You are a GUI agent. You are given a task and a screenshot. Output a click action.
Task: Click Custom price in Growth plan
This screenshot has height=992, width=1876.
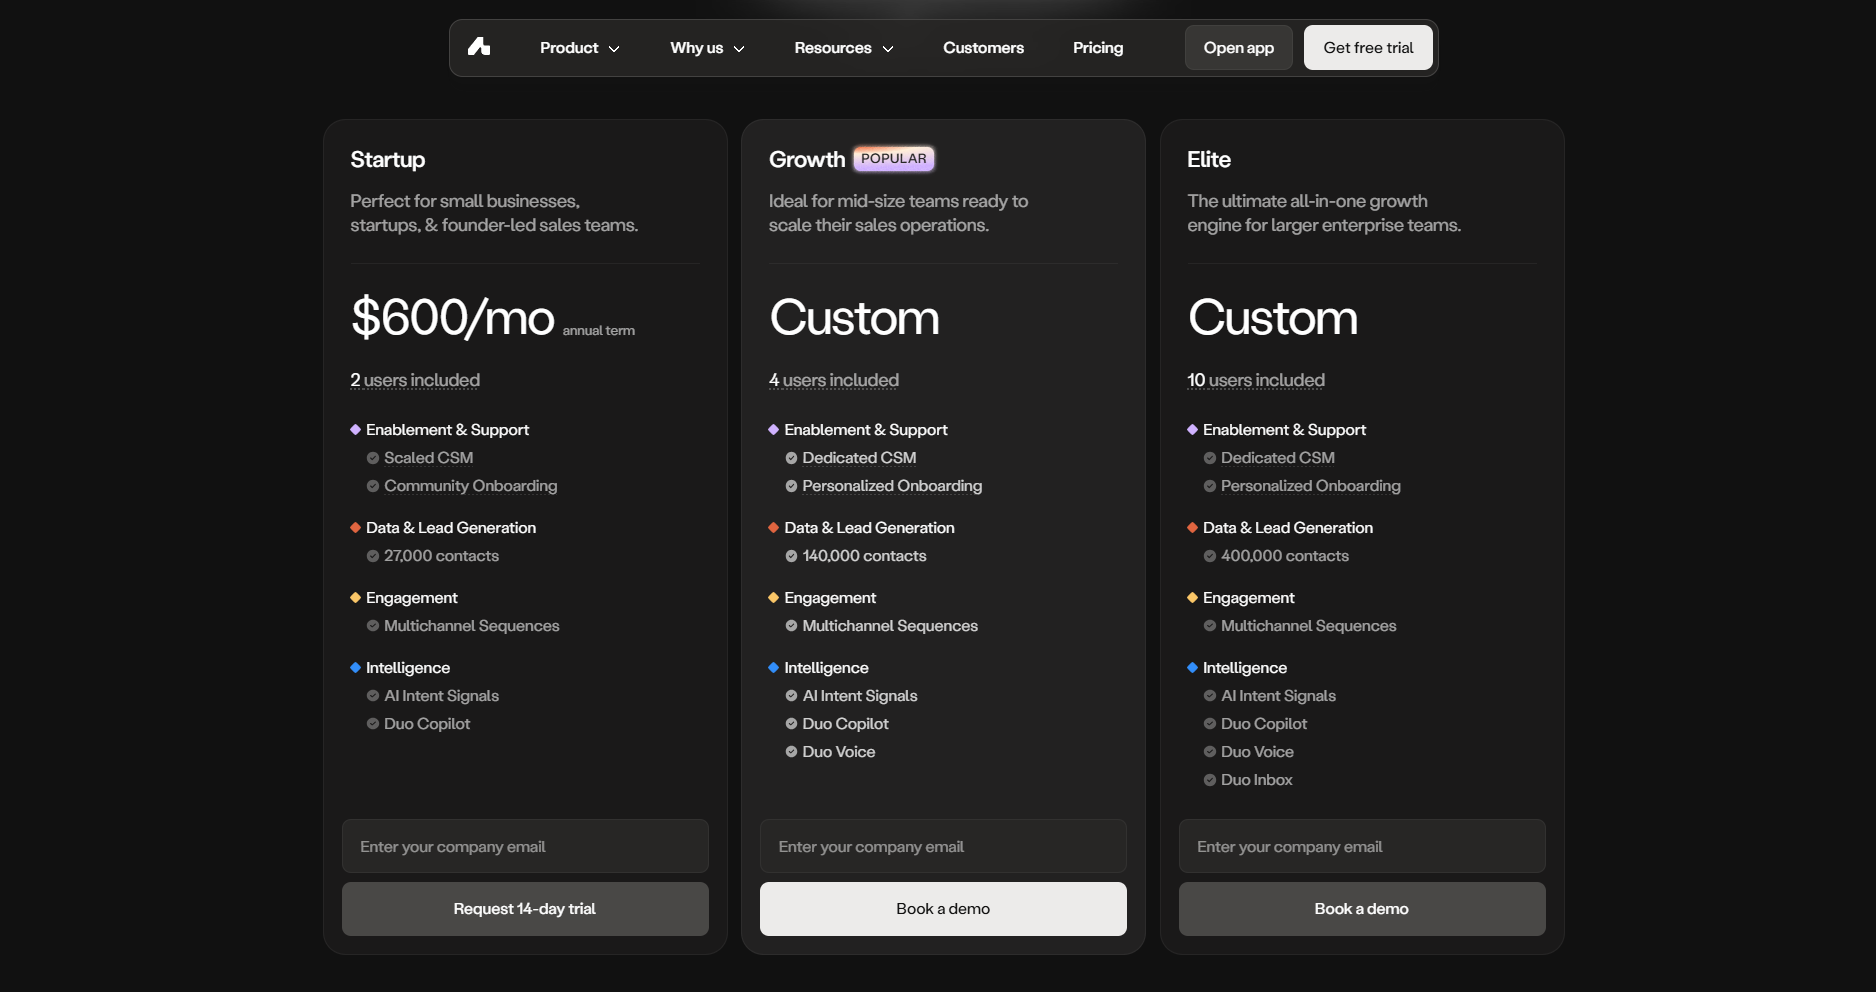point(855,318)
